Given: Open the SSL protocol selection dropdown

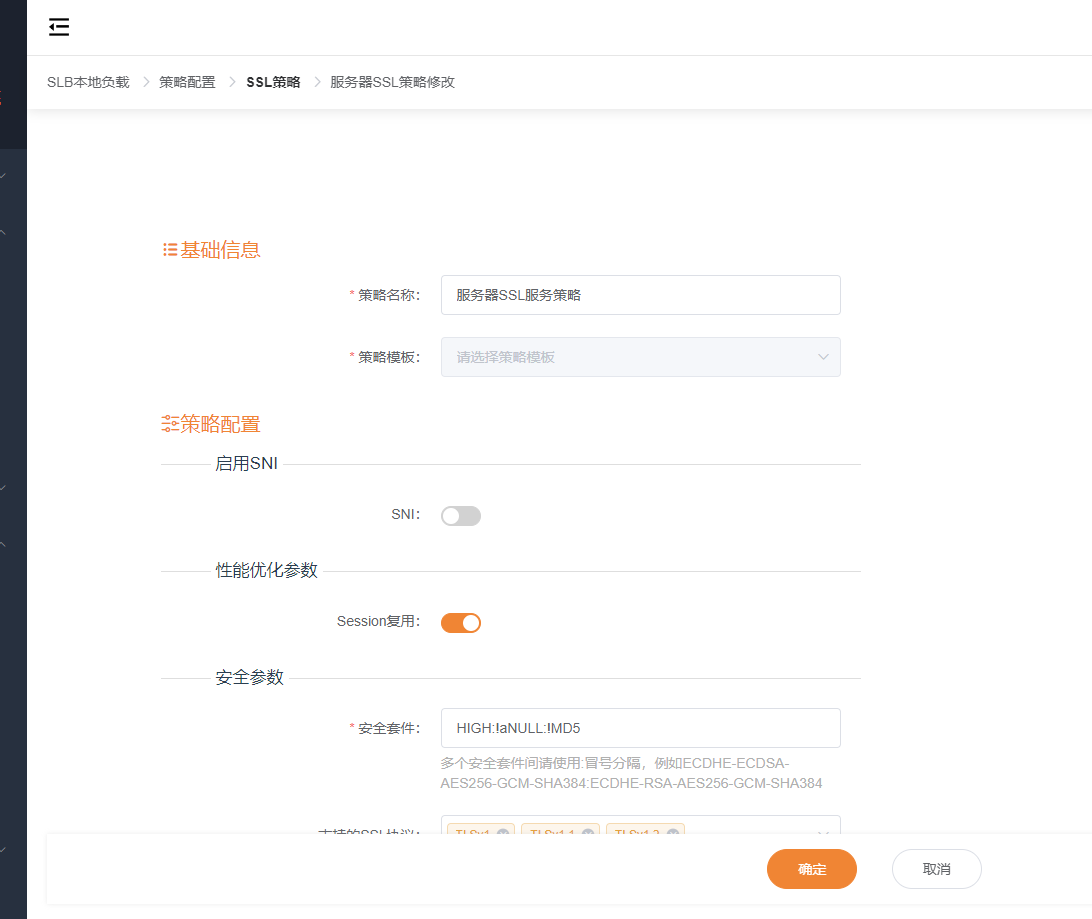Looking at the screenshot, I should (x=822, y=834).
